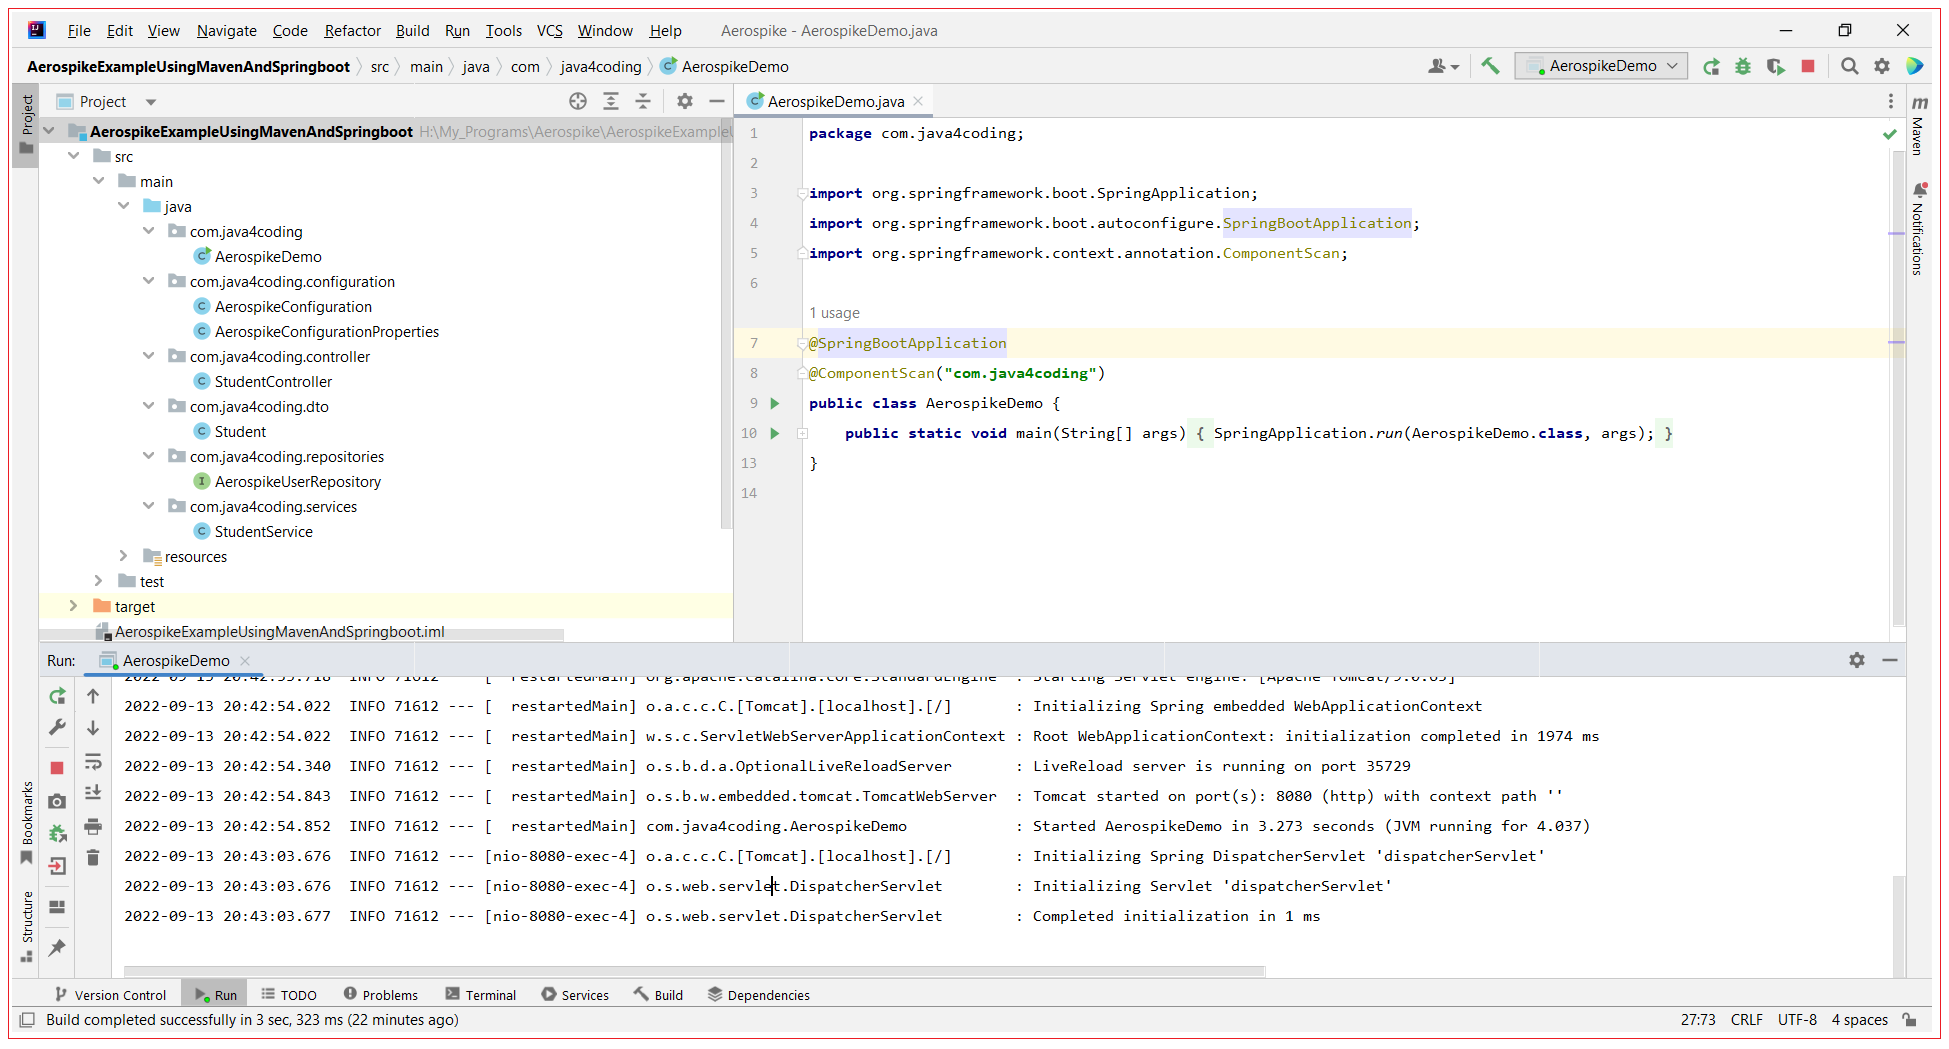Screen dimensions: 1949x1049
Task: Click the Build project hammer icon
Action: [1490, 66]
